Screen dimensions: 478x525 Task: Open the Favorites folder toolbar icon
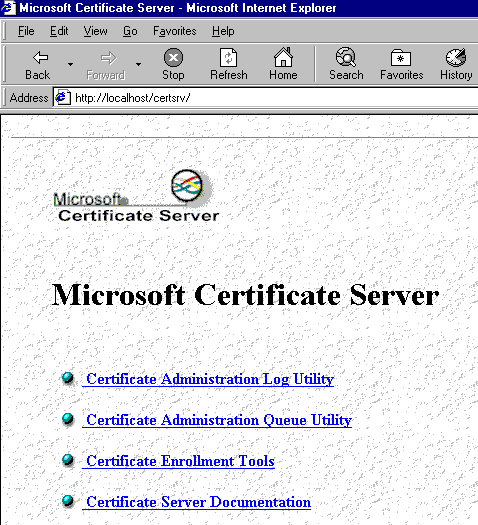(401, 58)
